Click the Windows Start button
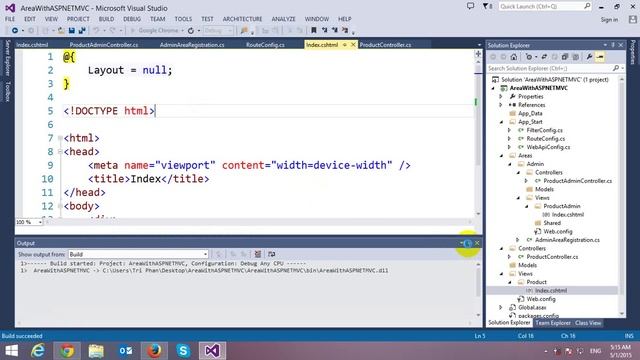The image size is (640, 360). coord(11,351)
